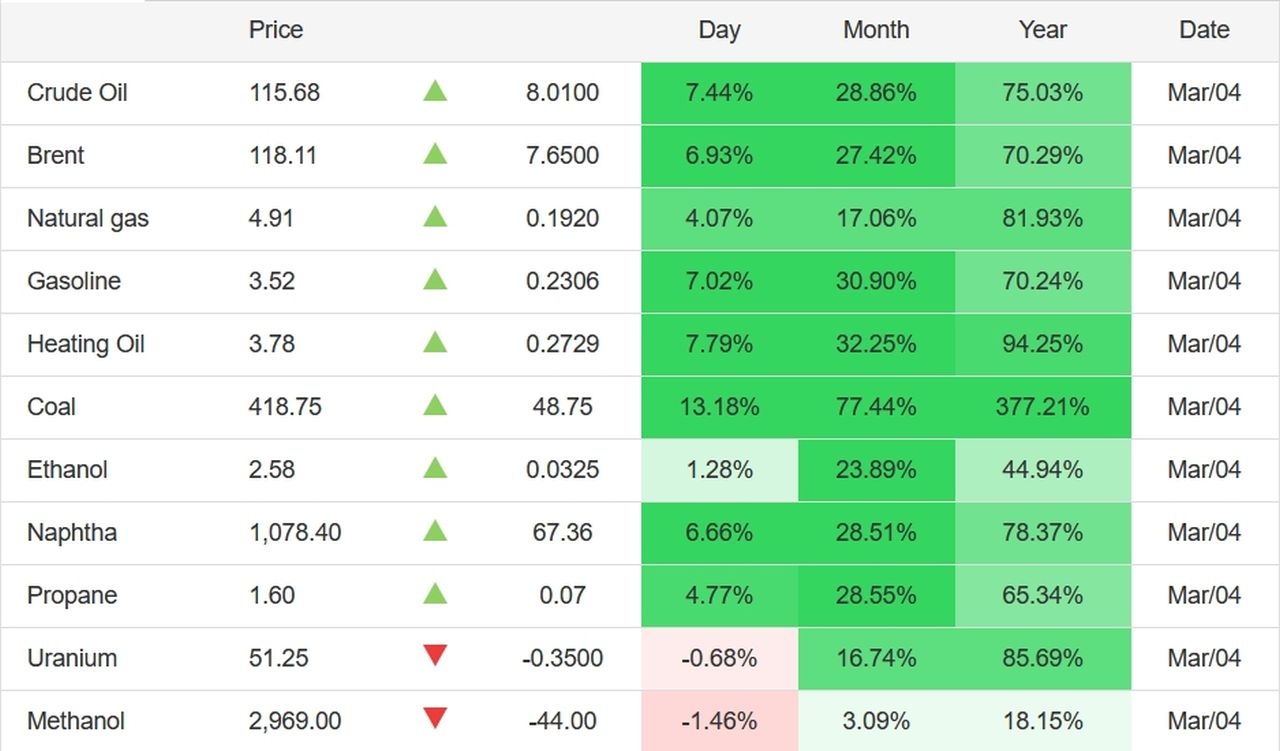1280x751 pixels.
Task: Click the Year column header
Action: click(x=1043, y=30)
